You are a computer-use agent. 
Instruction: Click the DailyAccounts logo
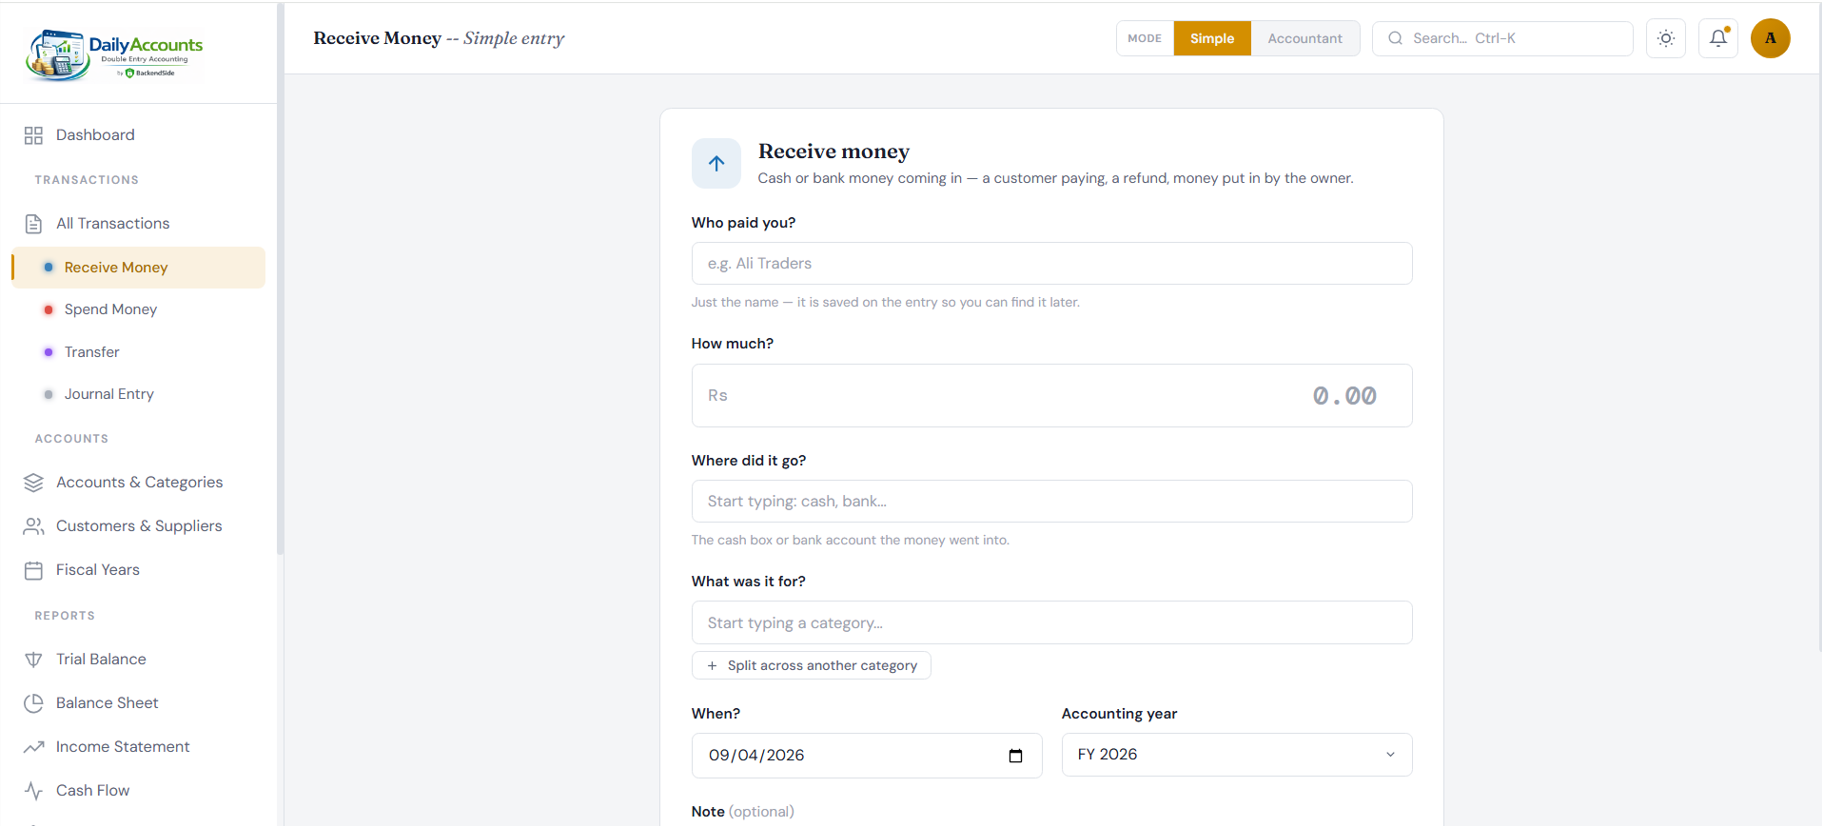coord(114,55)
